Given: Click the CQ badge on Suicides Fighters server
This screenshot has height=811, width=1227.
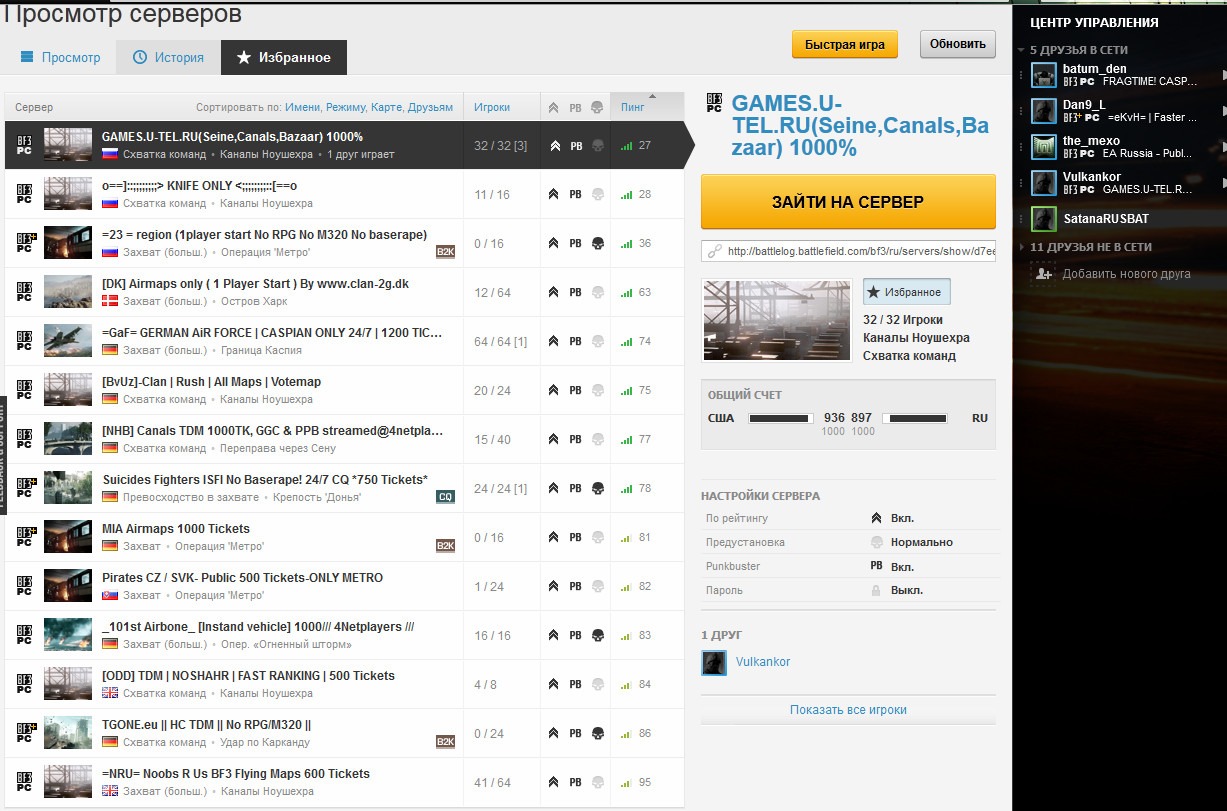Looking at the screenshot, I should [445, 497].
